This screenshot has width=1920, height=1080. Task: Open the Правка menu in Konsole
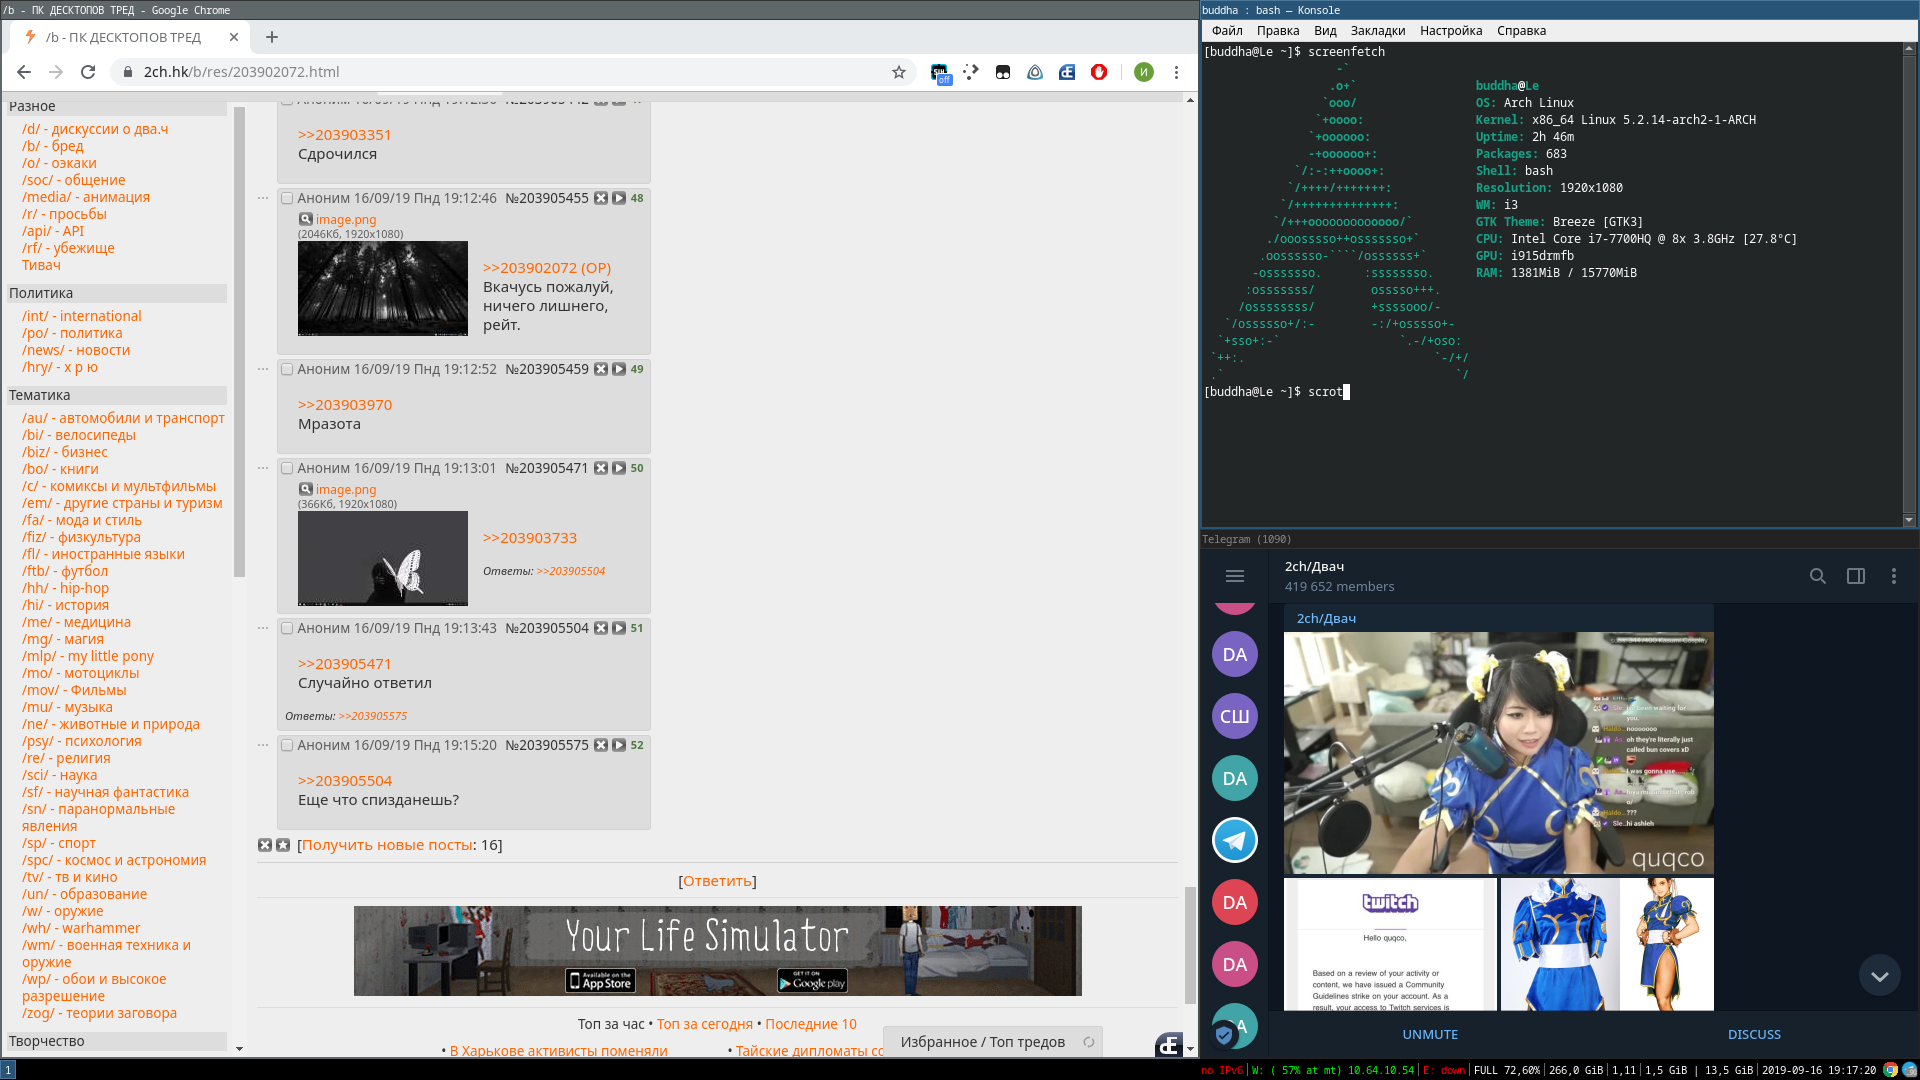click(x=1278, y=31)
